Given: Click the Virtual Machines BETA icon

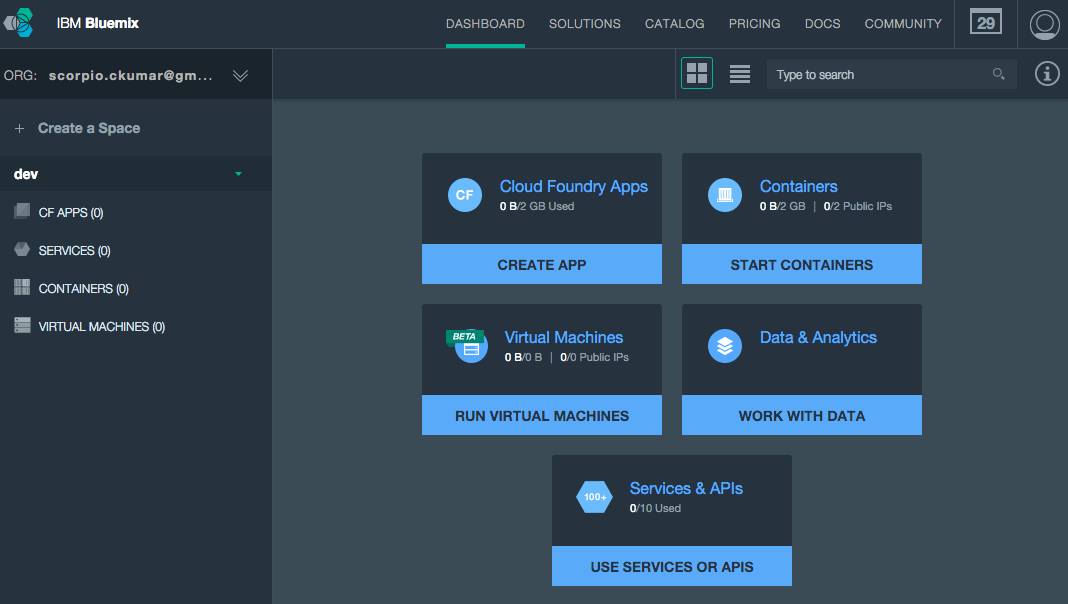Looking at the screenshot, I should pos(467,346).
